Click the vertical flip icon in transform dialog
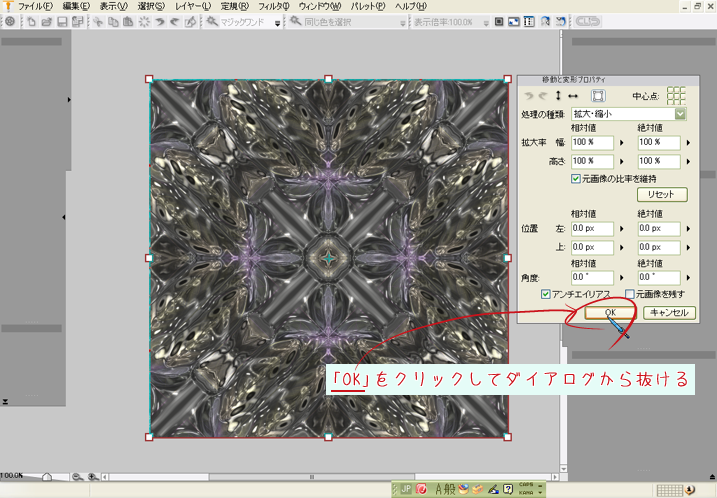717x498 pixels. click(x=558, y=96)
